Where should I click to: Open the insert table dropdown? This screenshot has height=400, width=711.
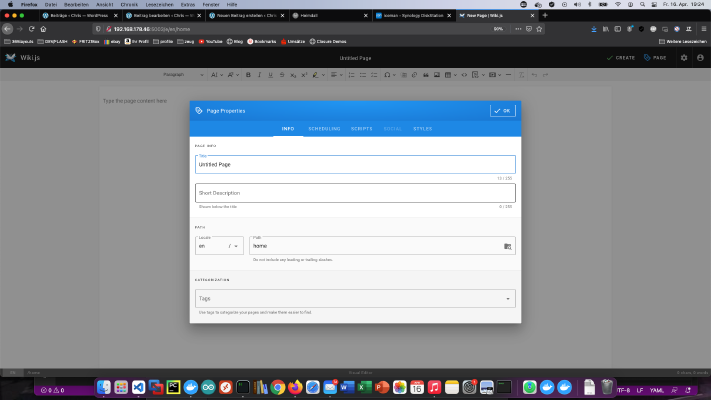click(x=450, y=75)
